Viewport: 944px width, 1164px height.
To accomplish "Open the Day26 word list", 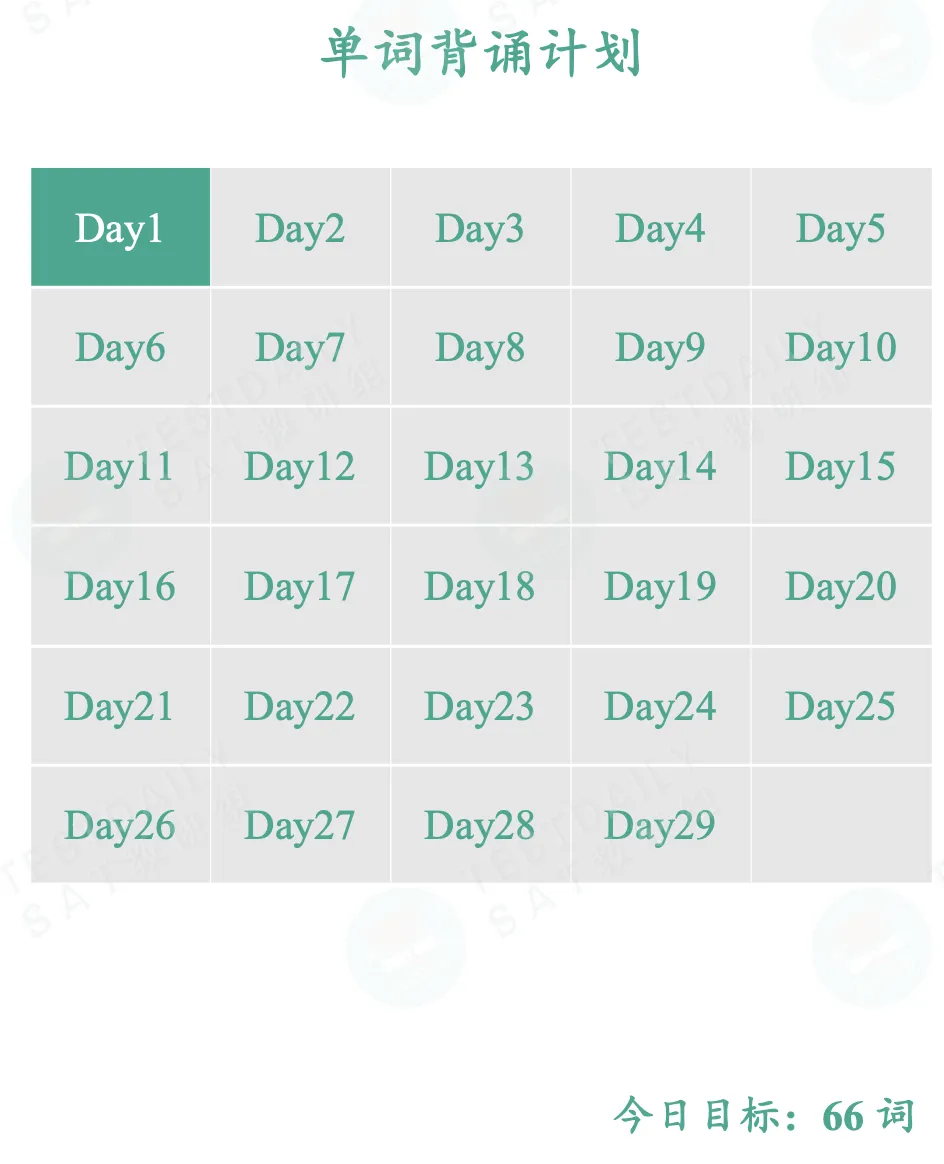I will [120, 825].
